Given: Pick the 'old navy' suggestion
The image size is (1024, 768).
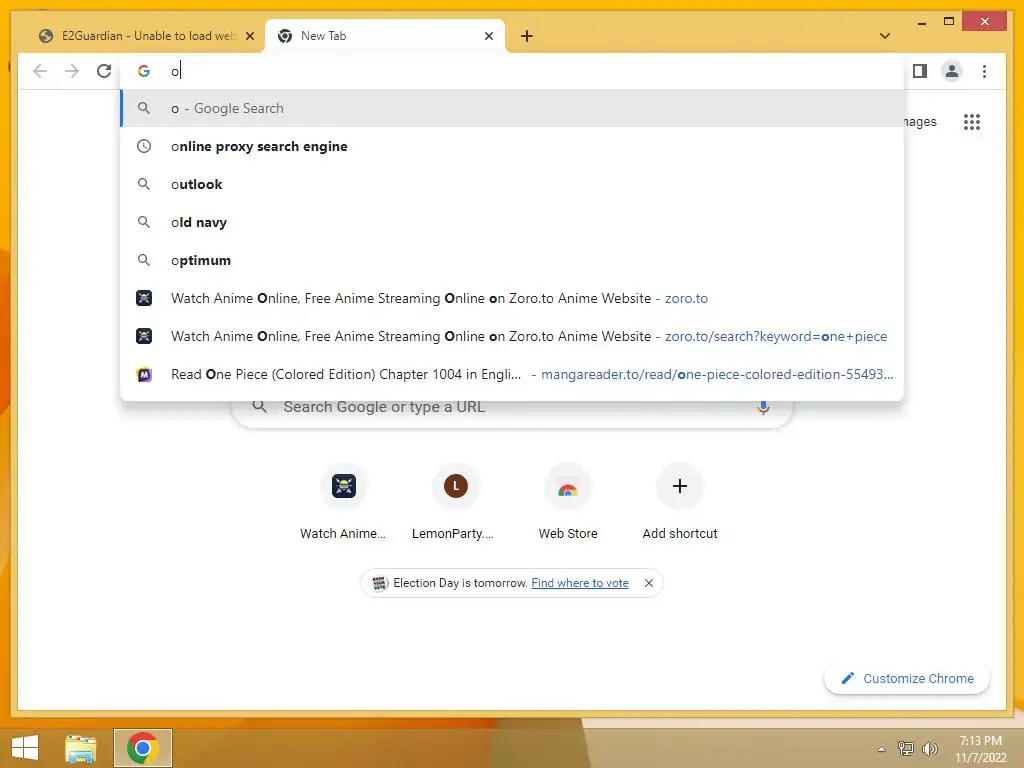Looking at the screenshot, I should click(512, 222).
